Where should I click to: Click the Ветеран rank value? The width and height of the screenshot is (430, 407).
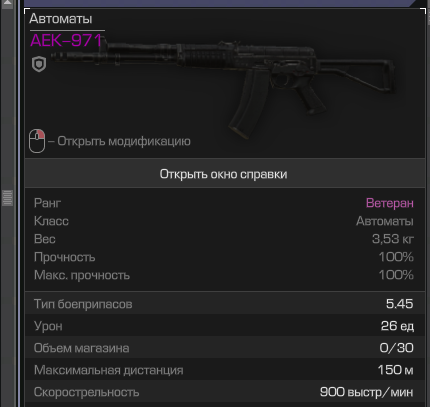(390, 203)
